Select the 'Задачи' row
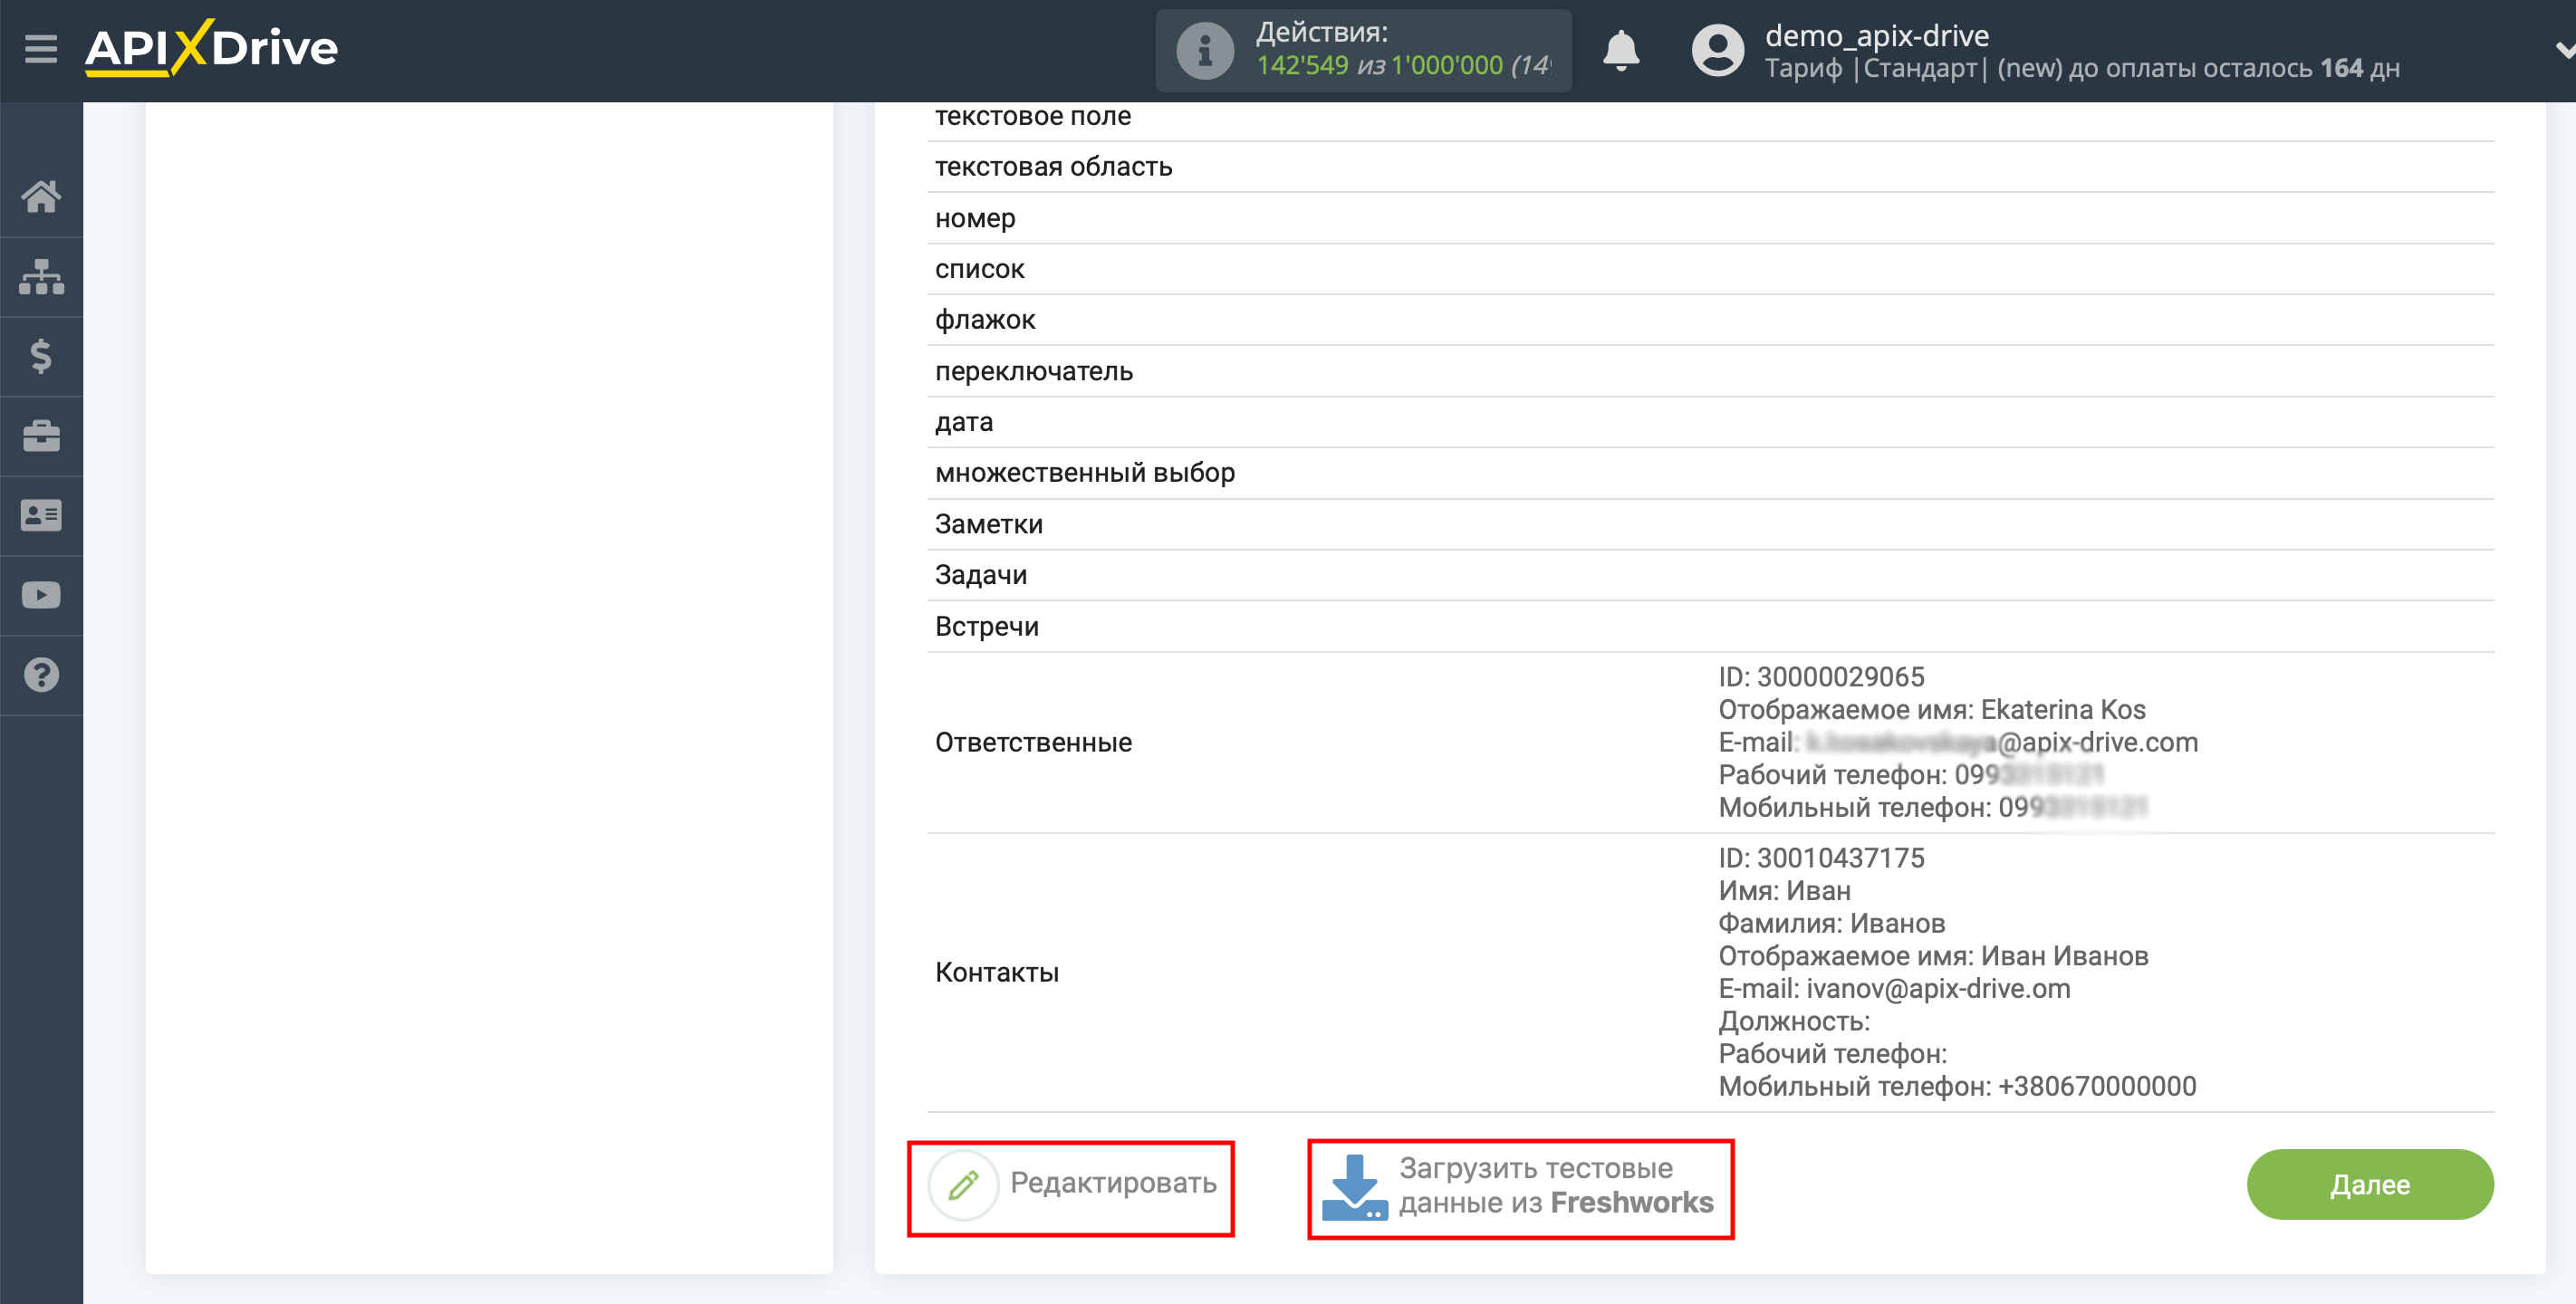The image size is (2576, 1304). (x=1710, y=575)
